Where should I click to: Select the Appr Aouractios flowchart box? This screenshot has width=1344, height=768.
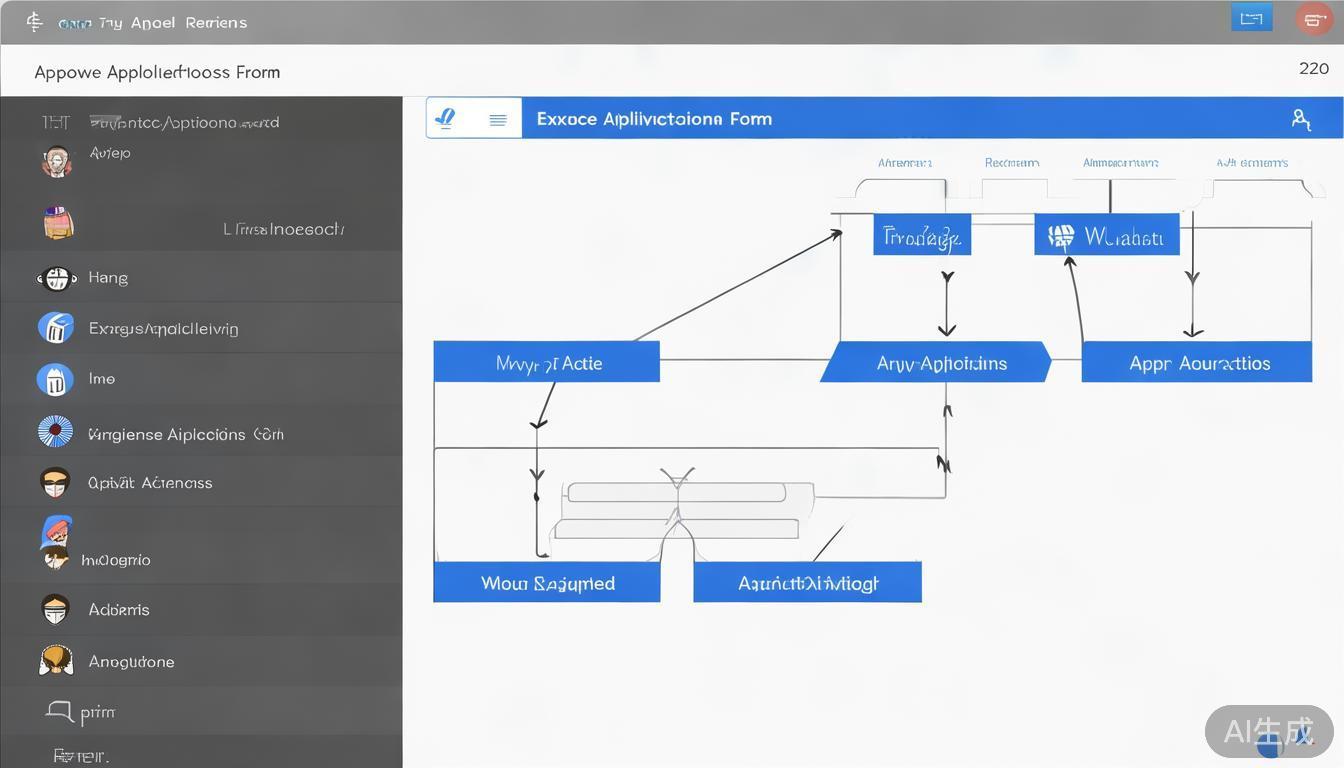point(1197,362)
